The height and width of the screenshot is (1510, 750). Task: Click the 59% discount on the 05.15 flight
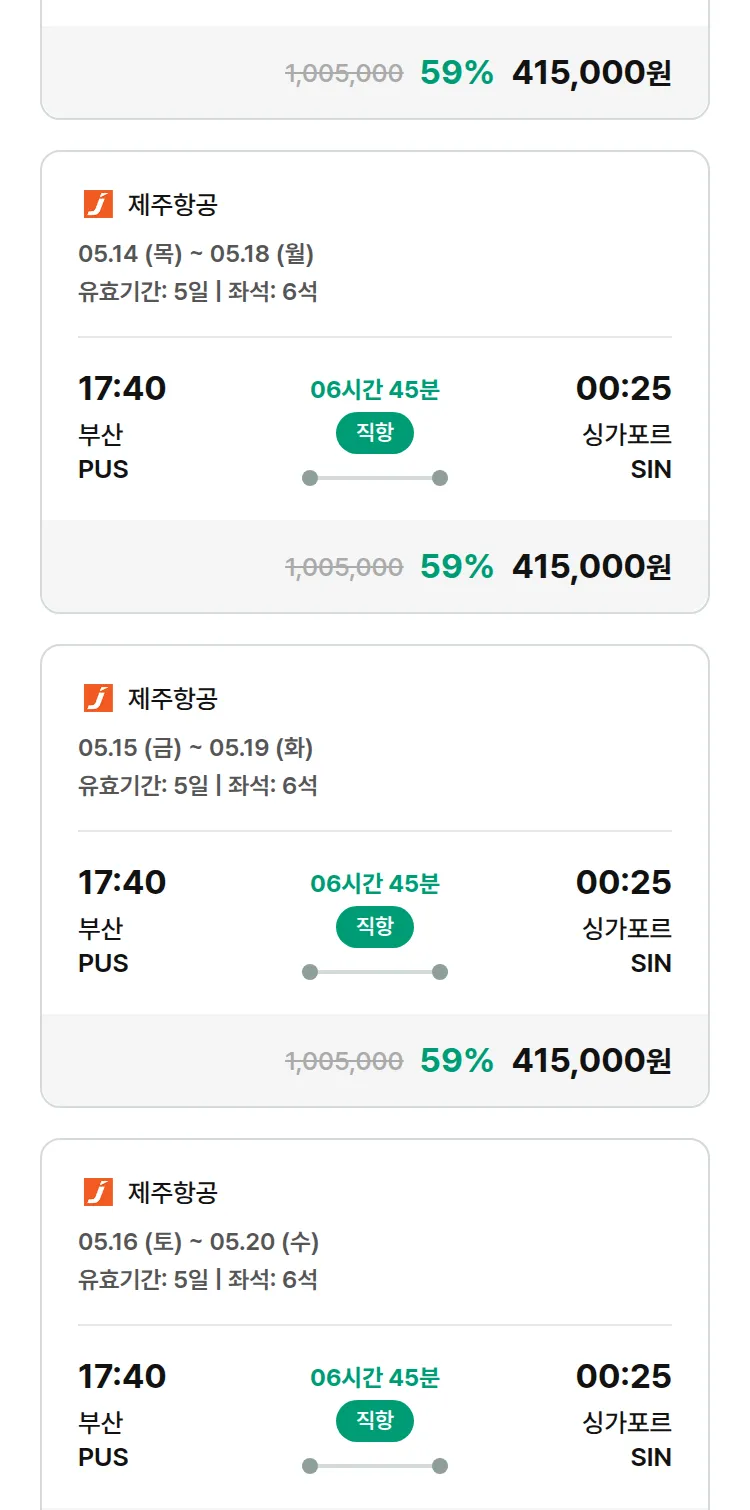[457, 1061]
